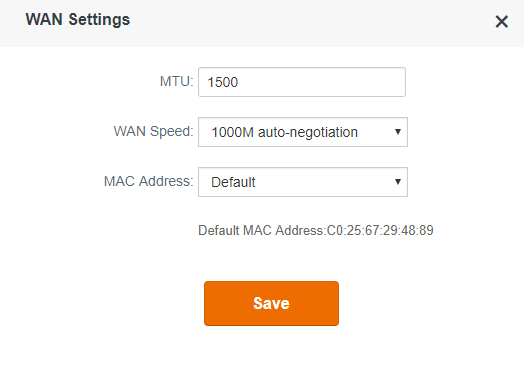Focus the MTU input field
Screen dimensions: 524x386
click(x=302, y=82)
